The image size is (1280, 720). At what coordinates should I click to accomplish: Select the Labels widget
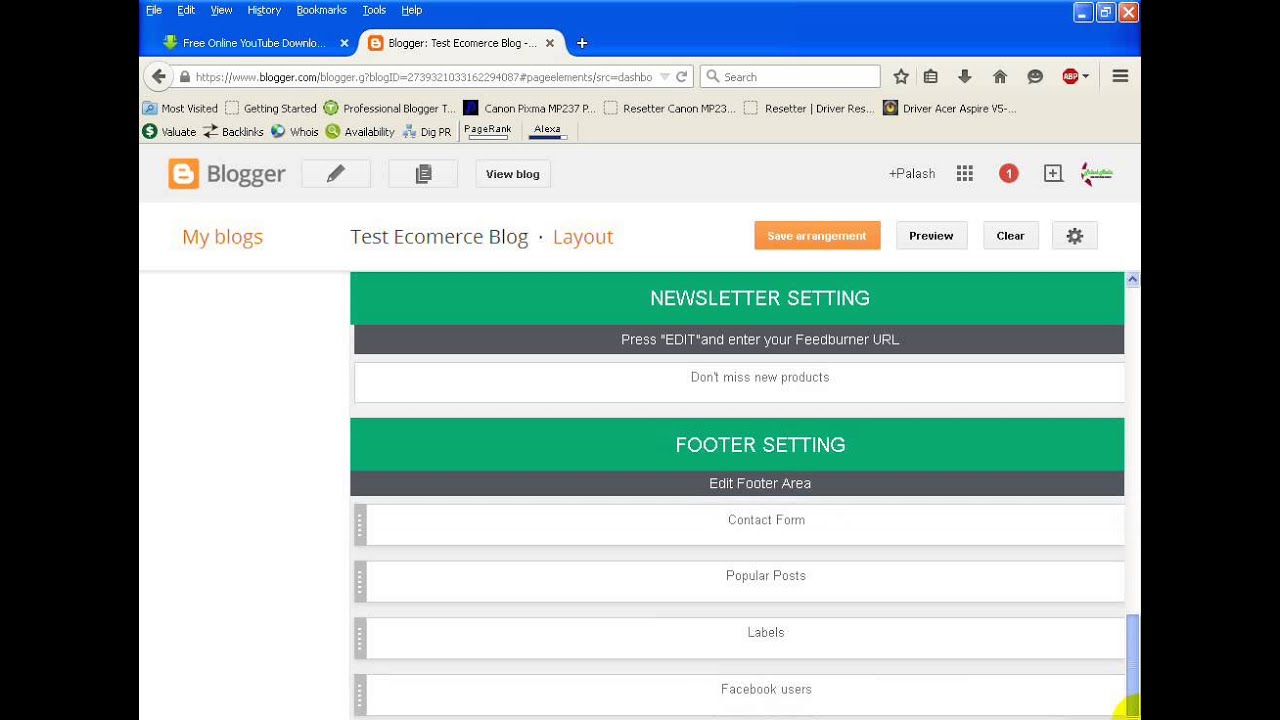[740, 637]
